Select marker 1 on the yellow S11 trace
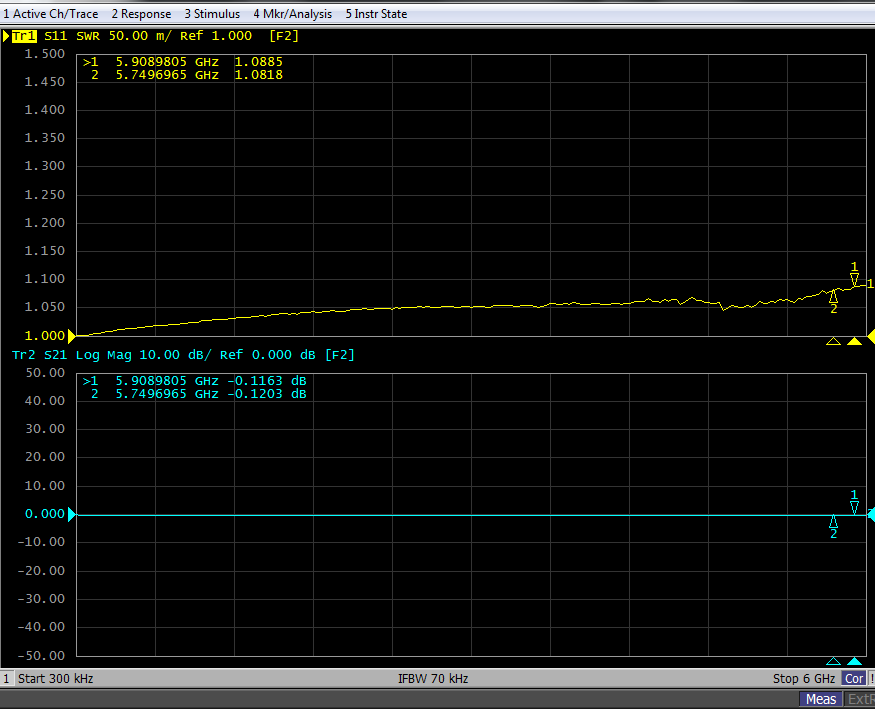Image resolution: width=875 pixels, height=709 pixels. pos(854,279)
